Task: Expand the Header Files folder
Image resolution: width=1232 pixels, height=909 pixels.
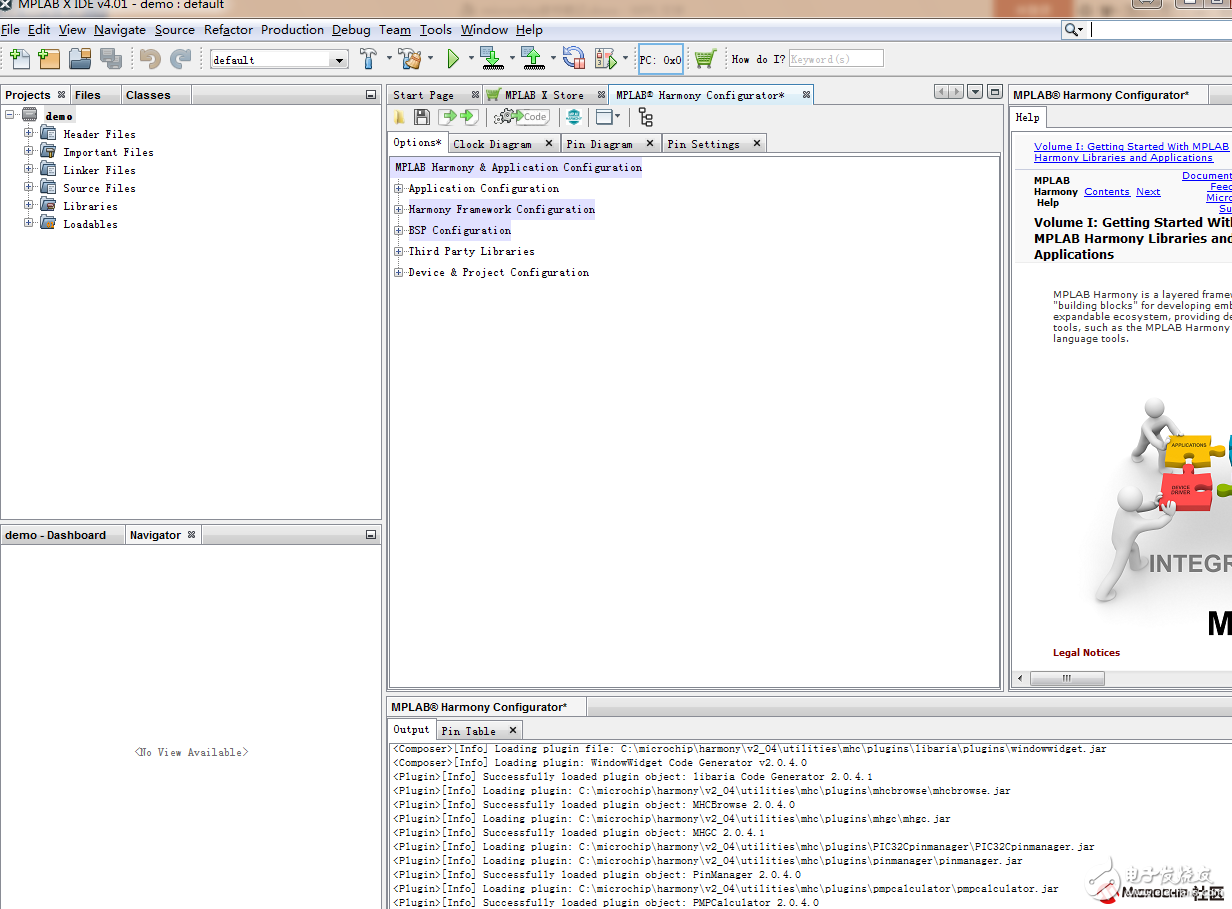Action: click(x=29, y=133)
